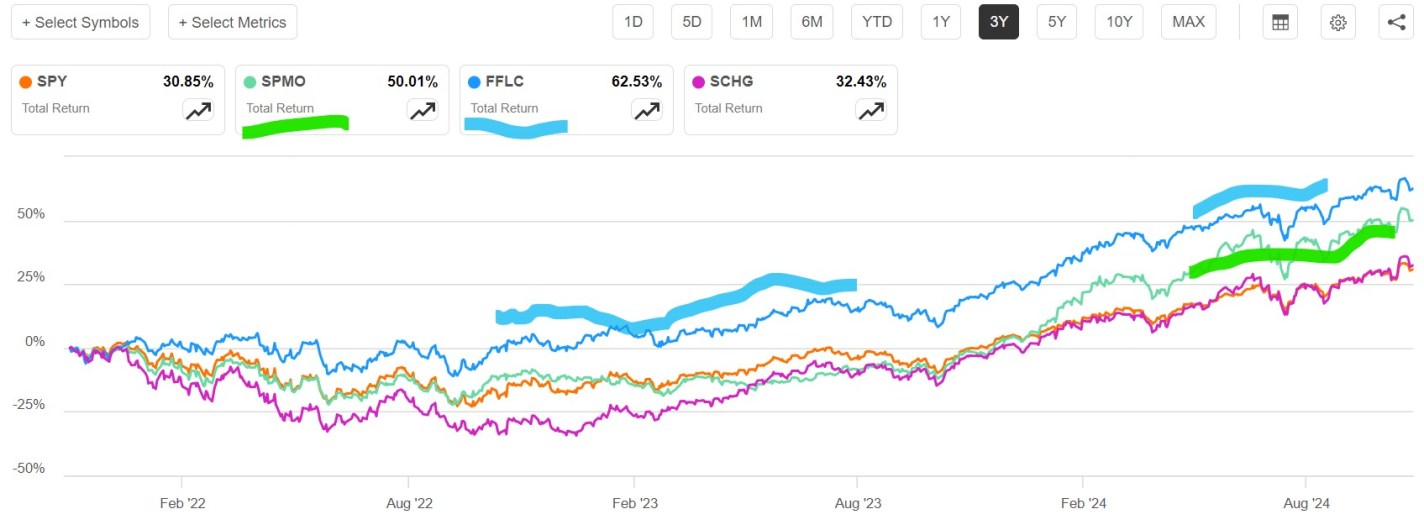
Task: Open the Select Symbols dropdown
Action: coord(81,22)
